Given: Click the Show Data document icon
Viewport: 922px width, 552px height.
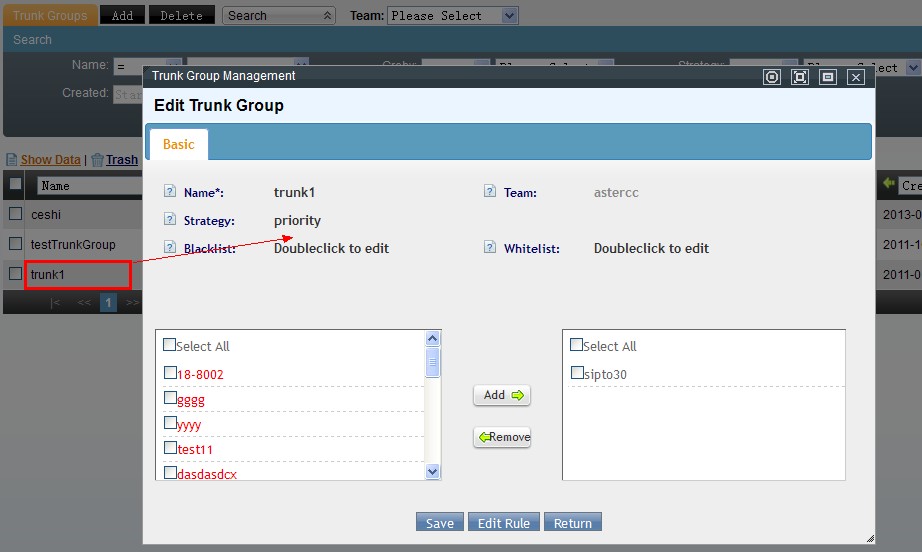Looking at the screenshot, I should coord(12,159).
